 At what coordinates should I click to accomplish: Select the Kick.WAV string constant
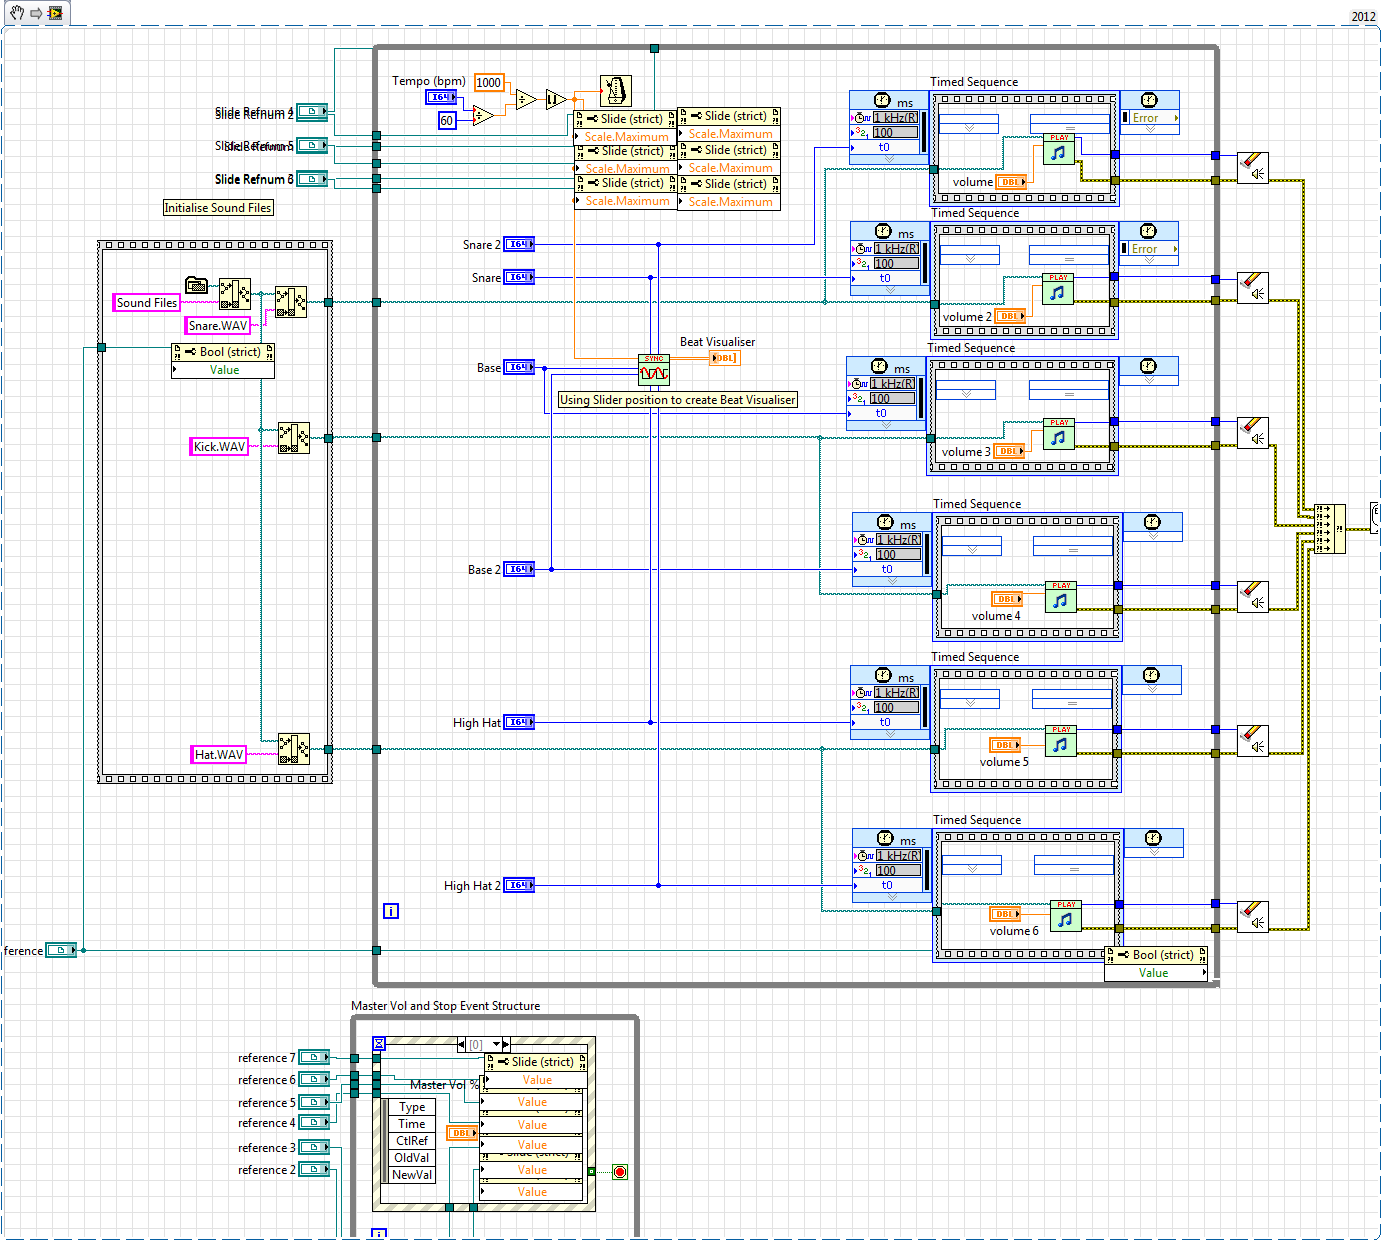(x=219, y=447)
